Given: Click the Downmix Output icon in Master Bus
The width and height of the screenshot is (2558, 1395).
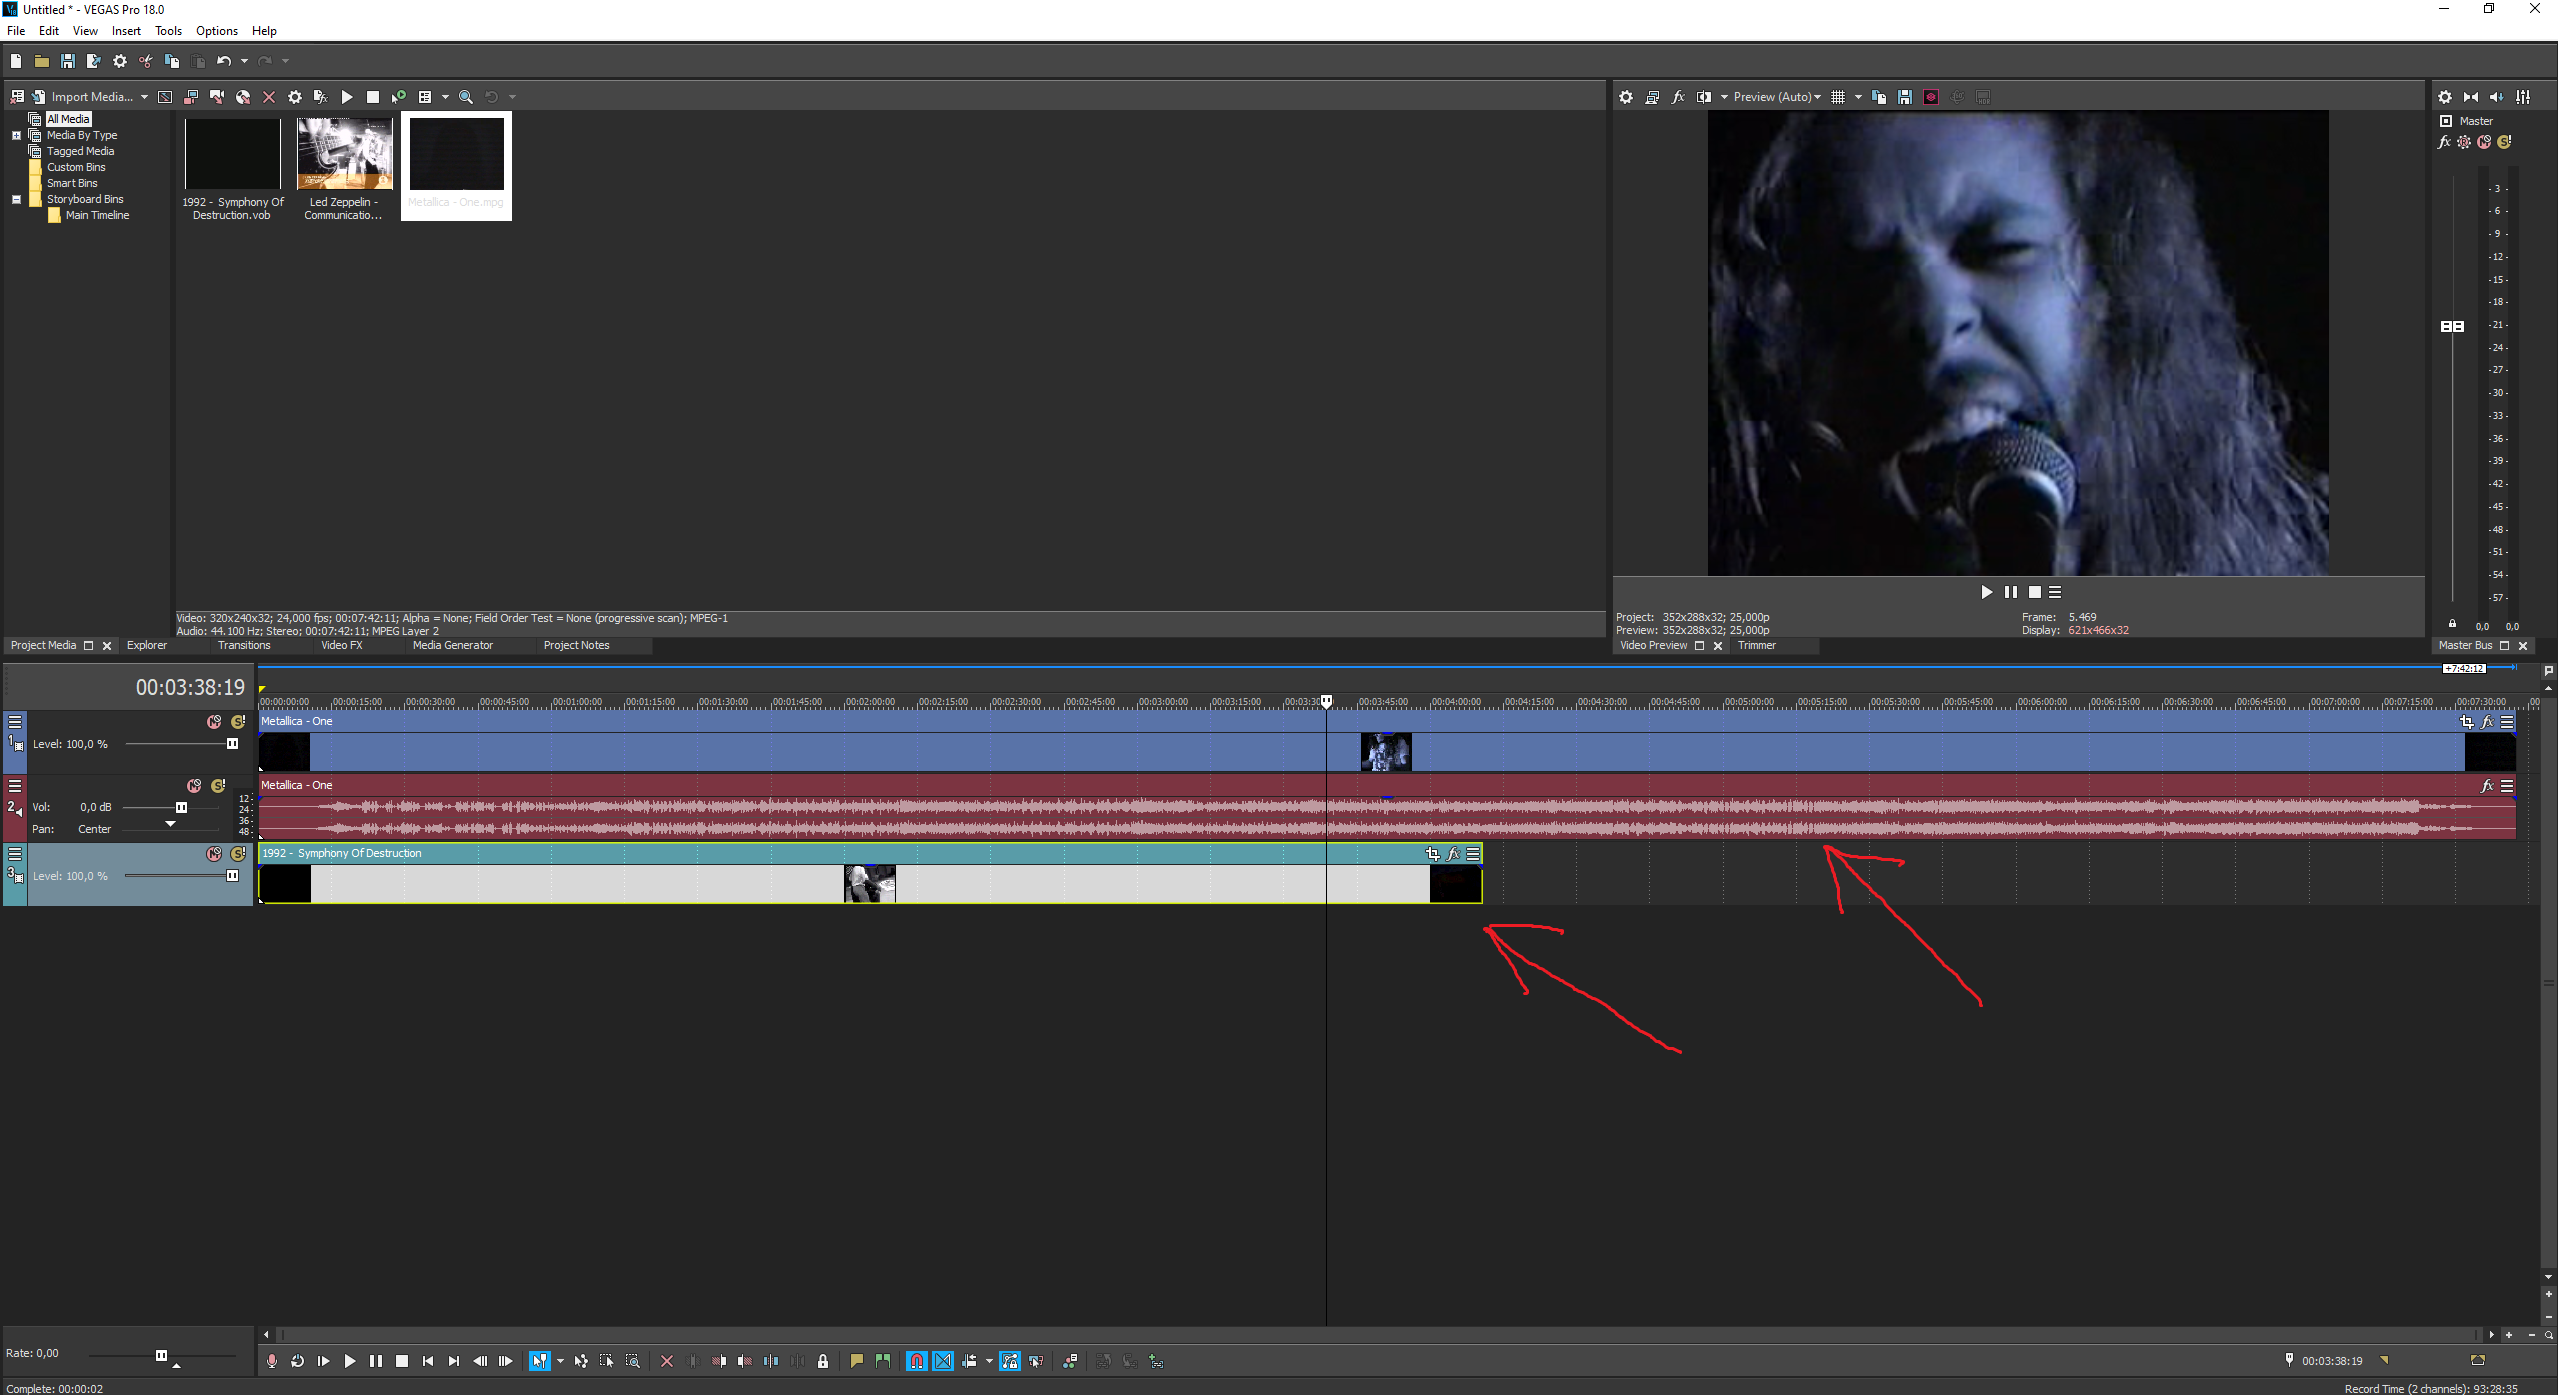Looking at the screenshot, I should [x=2471, y=97].
